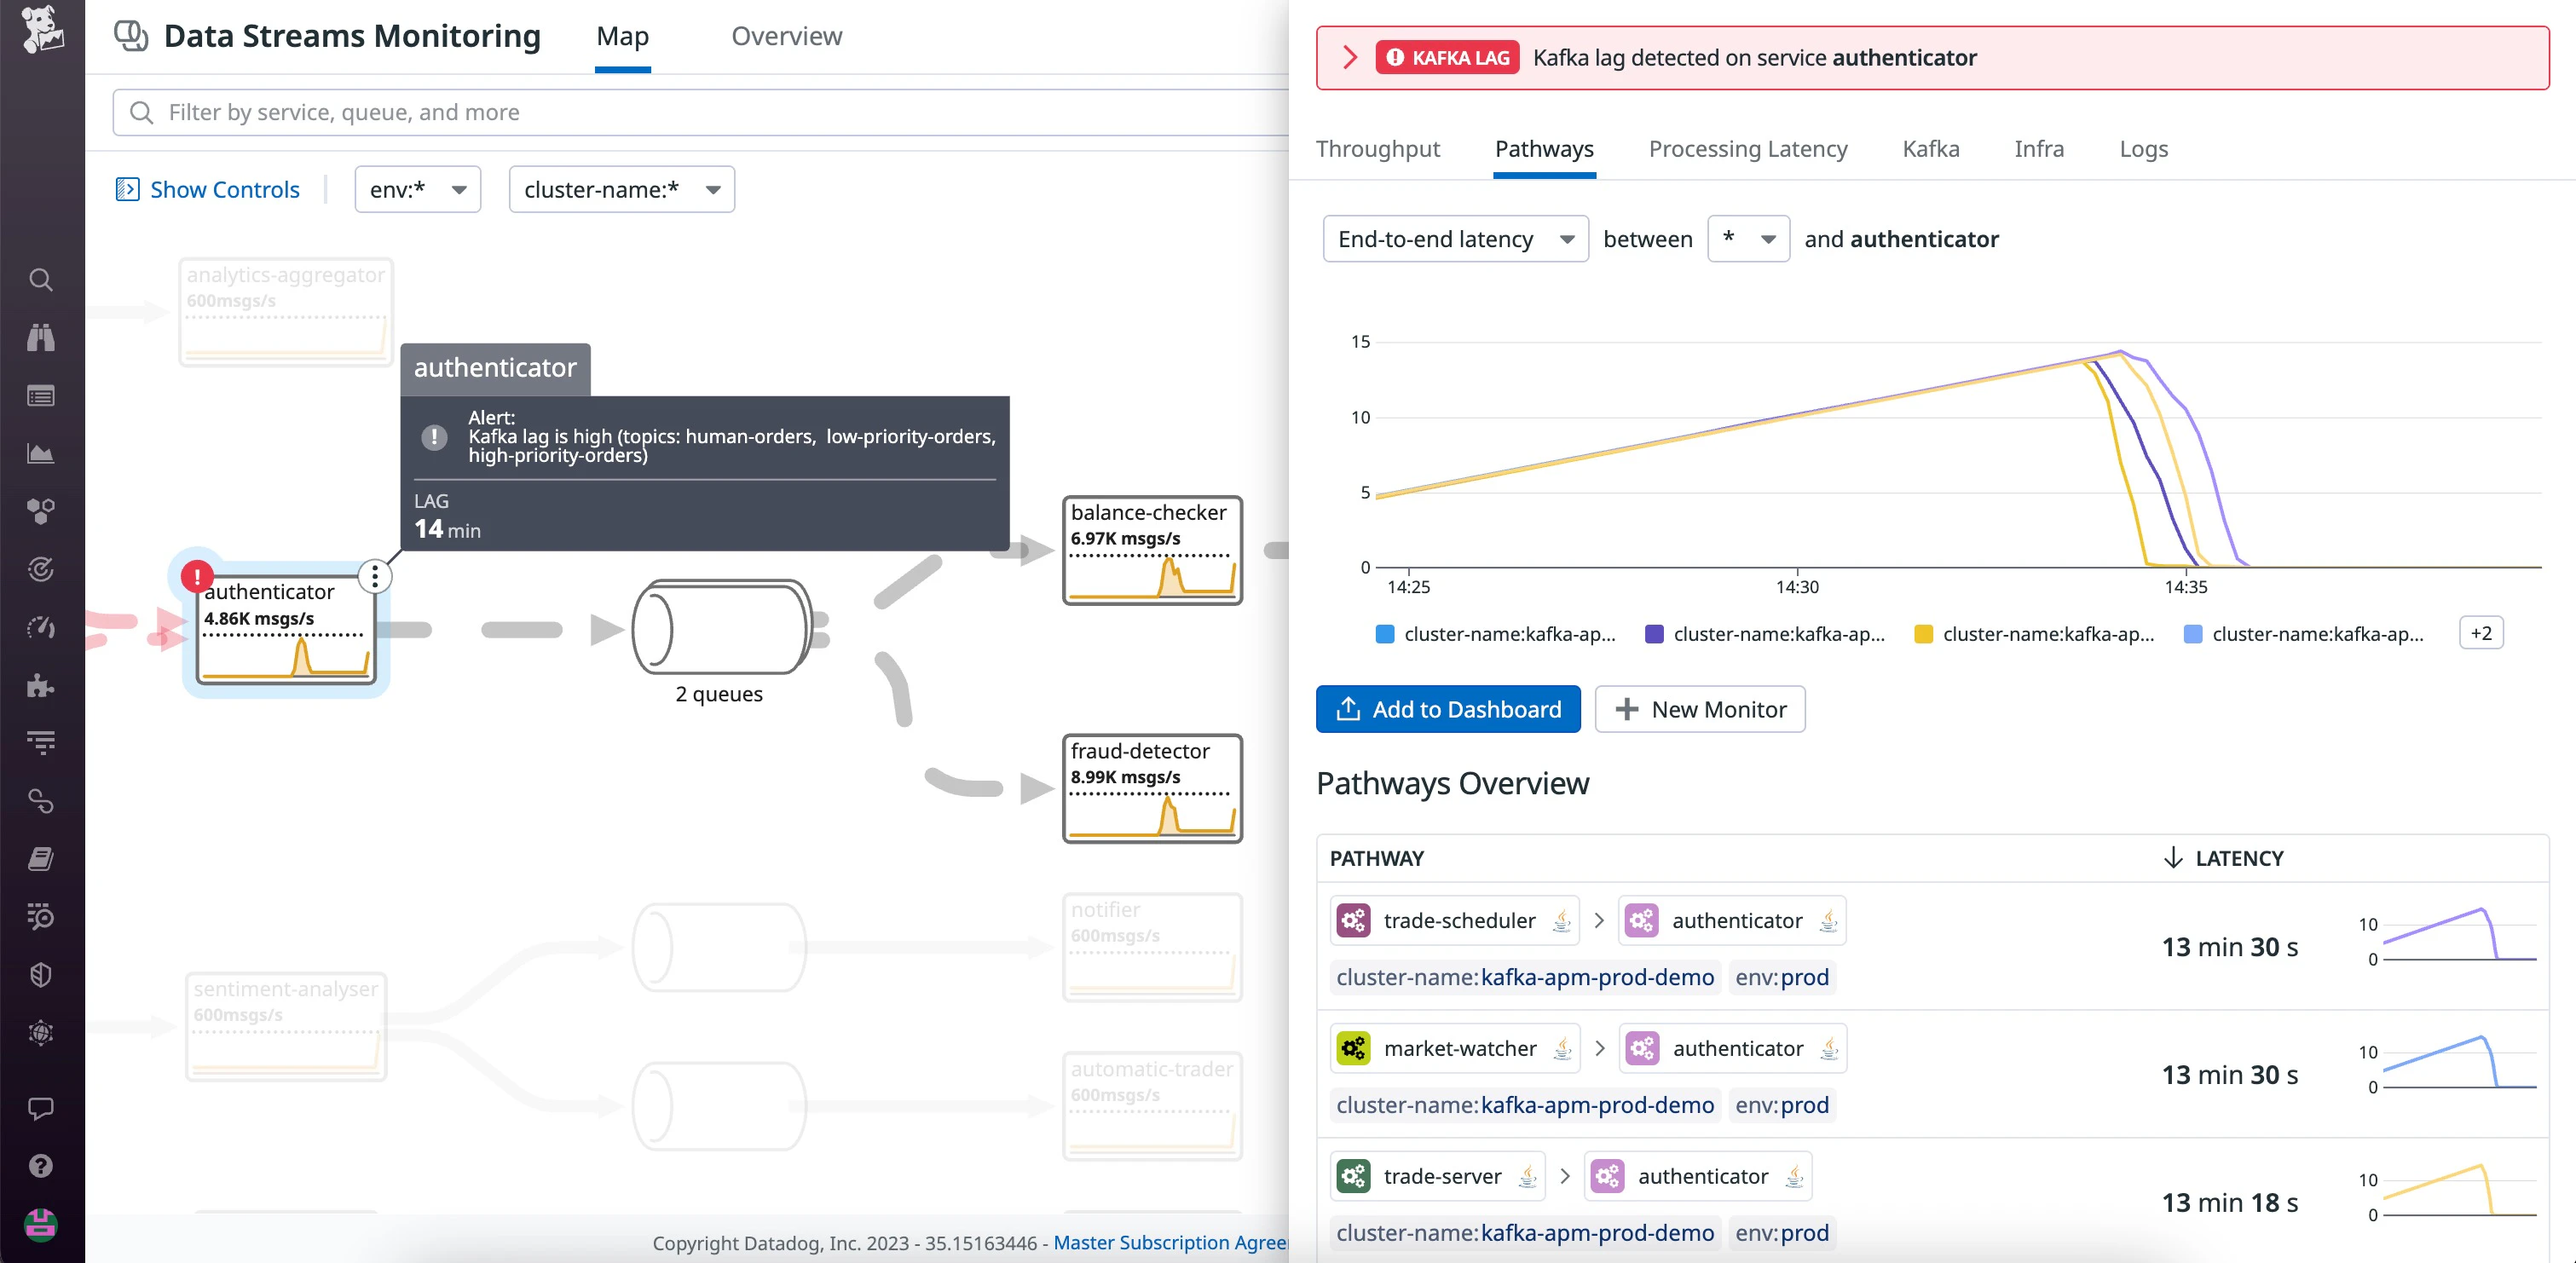Open the integrations puzzle-piece icon in sidebar
The height and width of the screenshot is (1263, 2576).
click(x=41, y=685)
